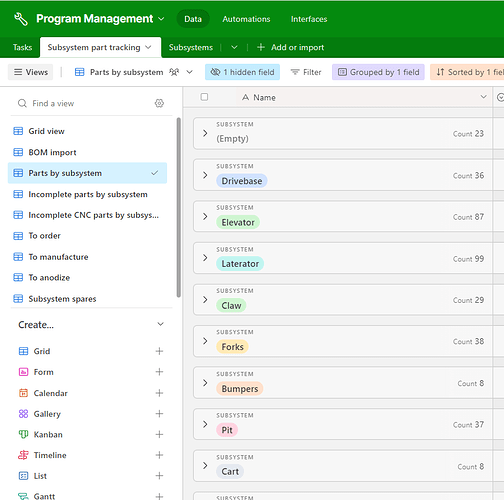The image size is (504, 500).
Task: Click the collaborative view people icon
Action: pos(174,72)
